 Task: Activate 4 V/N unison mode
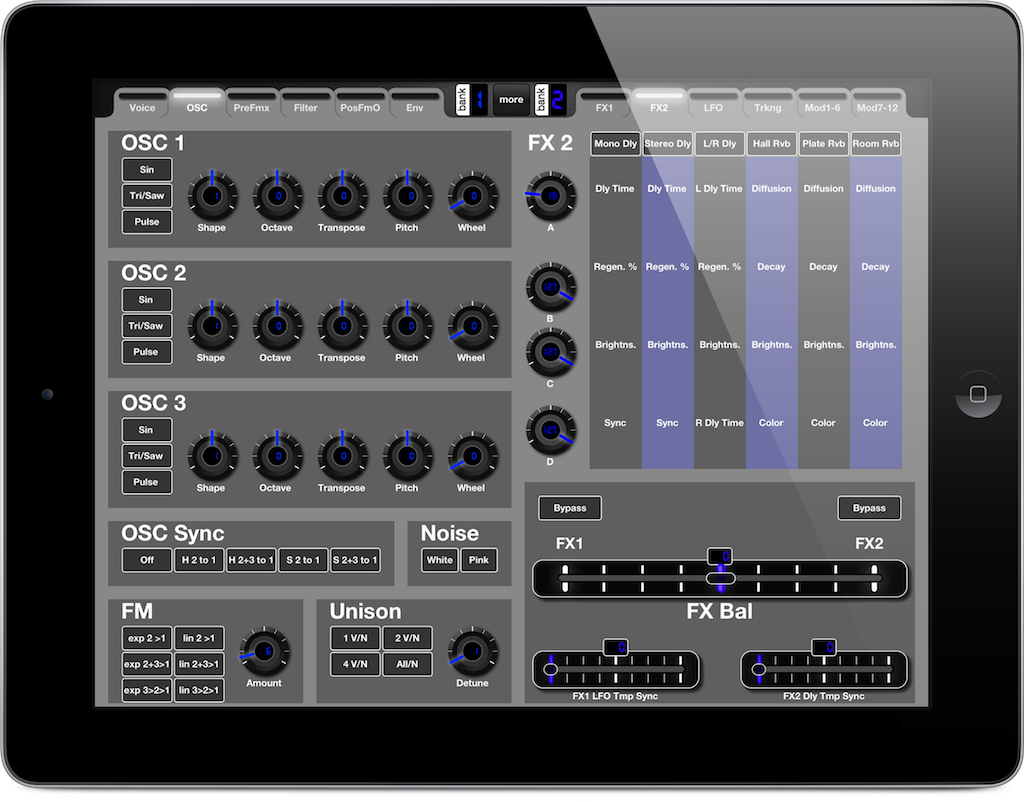(x=355, y=663)
